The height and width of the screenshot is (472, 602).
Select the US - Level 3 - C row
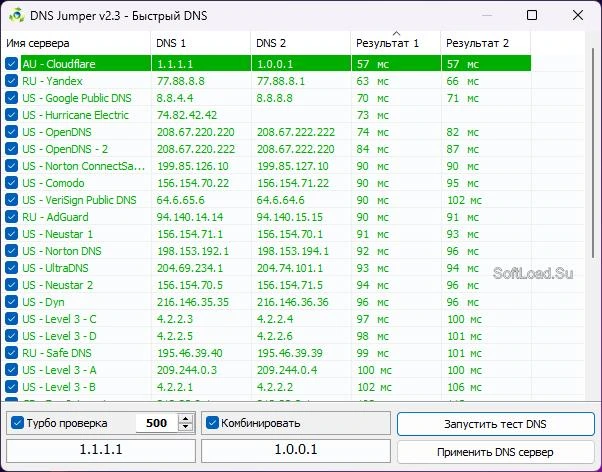tap(268, 319)
